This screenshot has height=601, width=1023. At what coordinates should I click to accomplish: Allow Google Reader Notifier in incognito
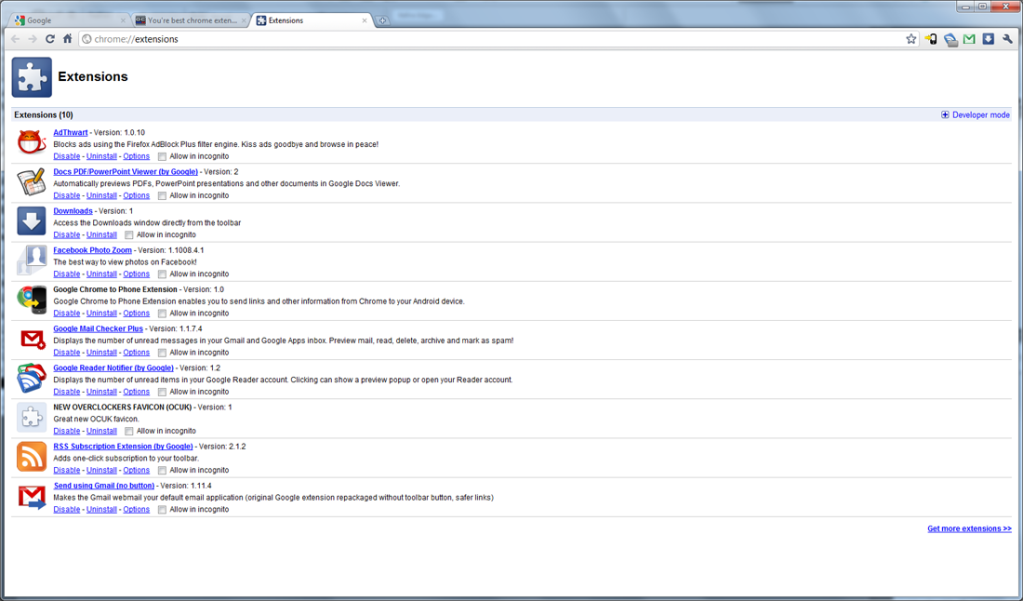(162, 392)
